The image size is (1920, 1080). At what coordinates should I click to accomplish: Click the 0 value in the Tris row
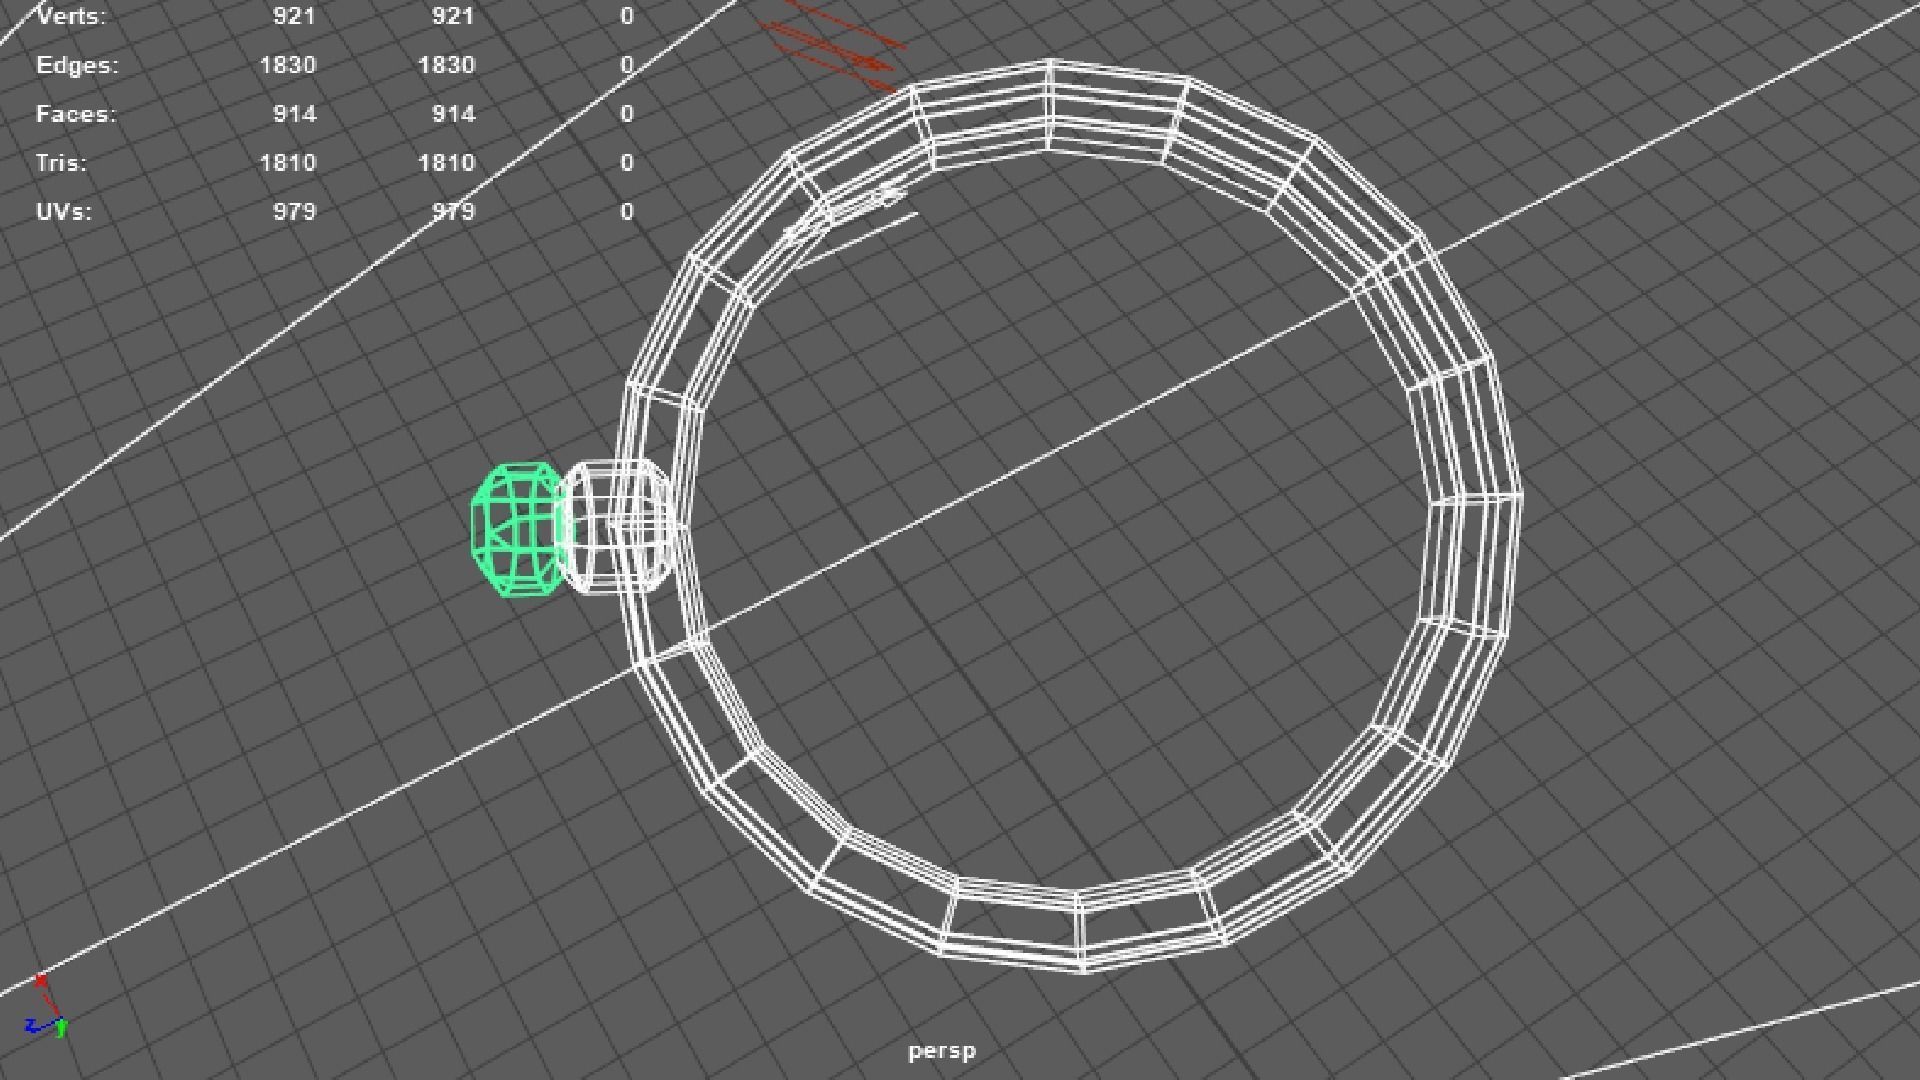click(x=627, y=163)
